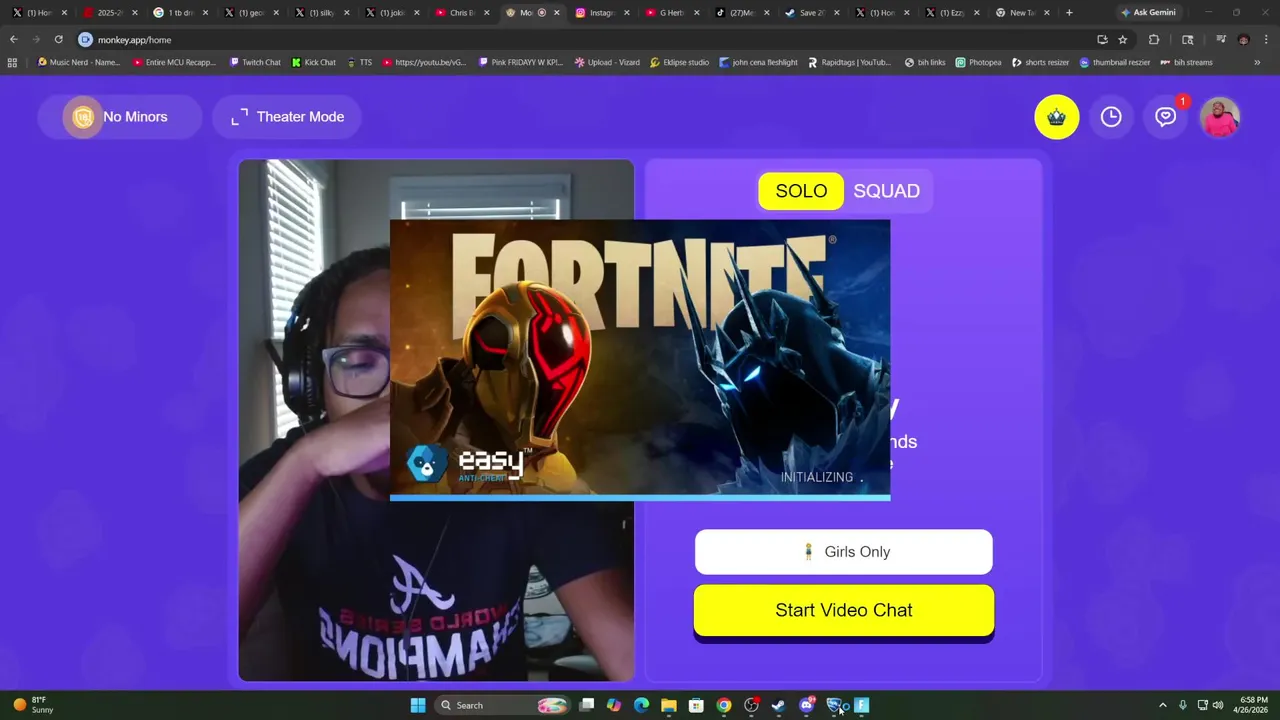Open the clock history icon
Image resolution: width=1280 pixels, height=720 pixels.
[1111, 117]
